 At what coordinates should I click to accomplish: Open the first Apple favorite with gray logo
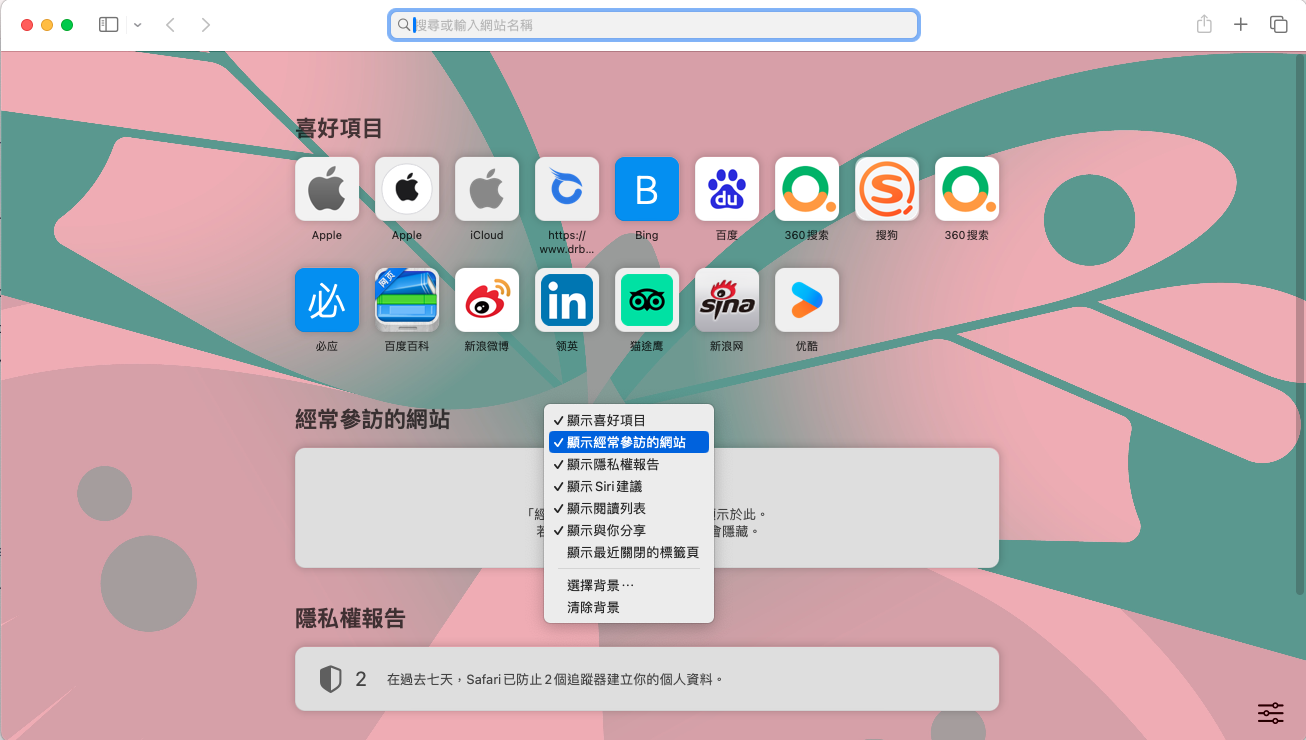pyautogui.click(x=327, y=189)
